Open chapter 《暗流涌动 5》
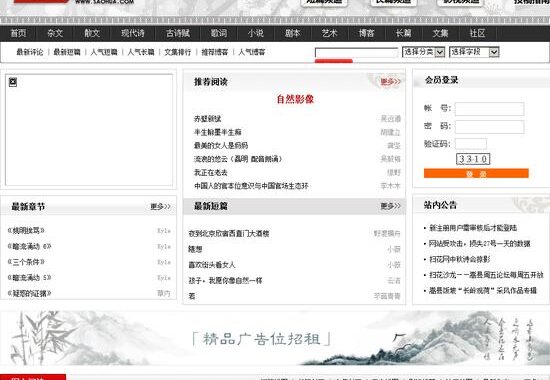550x380 pixels. coord(29,278)
